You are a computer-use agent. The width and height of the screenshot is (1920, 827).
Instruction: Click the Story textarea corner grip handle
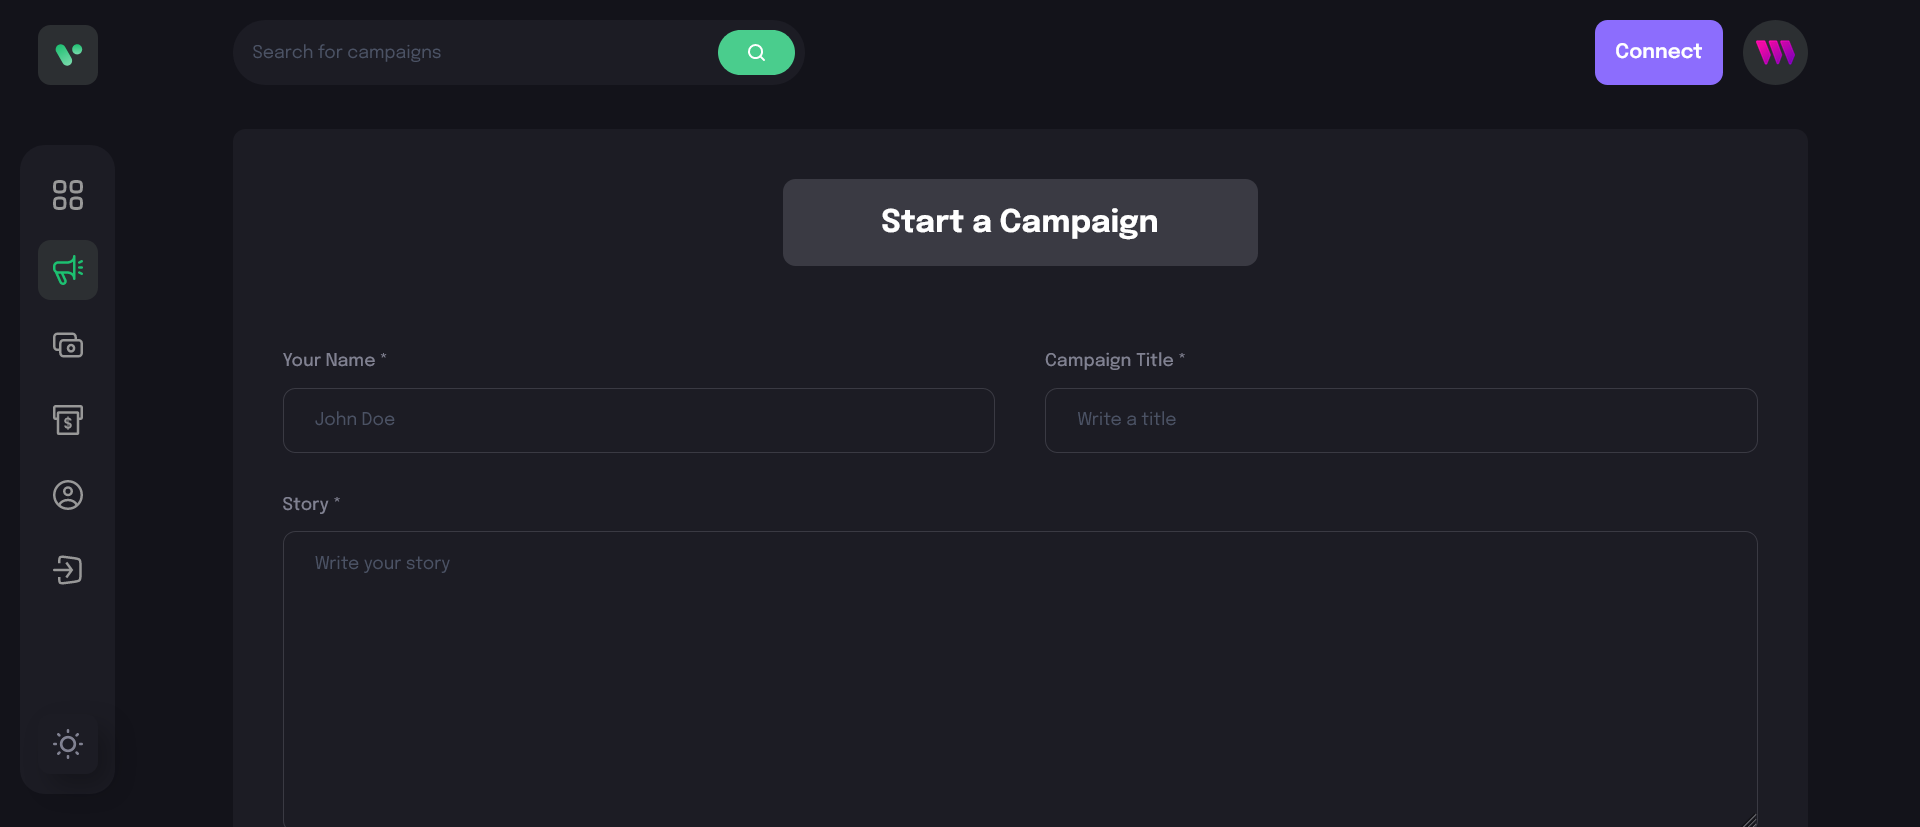(x=1749, y=820)
